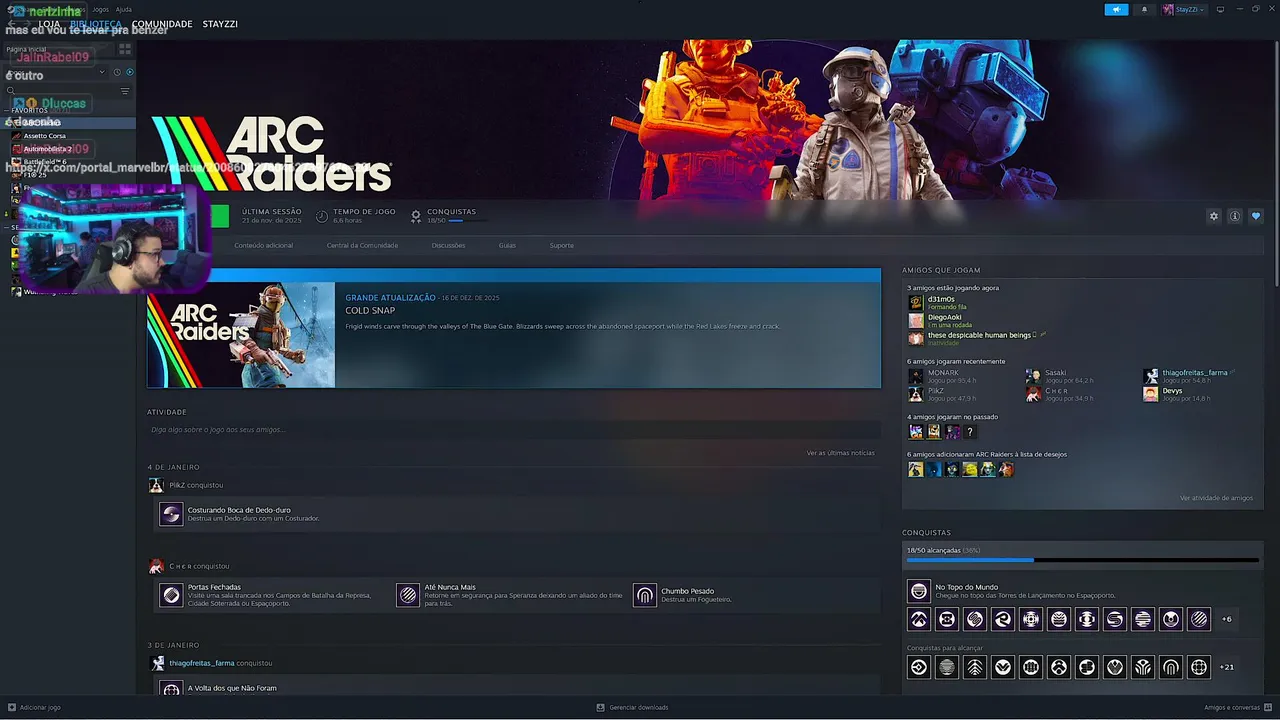The height and width of the screenshot is (720, 1280).
Task: Open the notifications bell
Action: click(x=1144, y=9)
